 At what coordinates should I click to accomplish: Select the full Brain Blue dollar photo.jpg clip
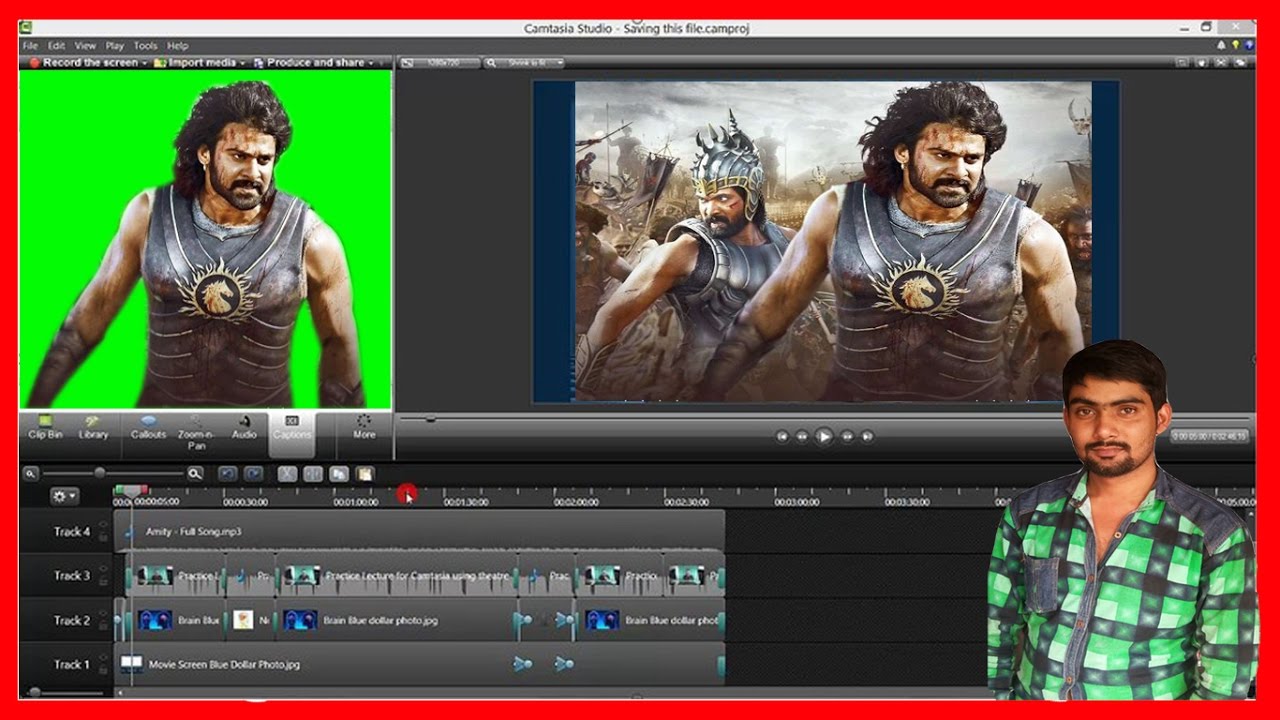click(398, 620)
